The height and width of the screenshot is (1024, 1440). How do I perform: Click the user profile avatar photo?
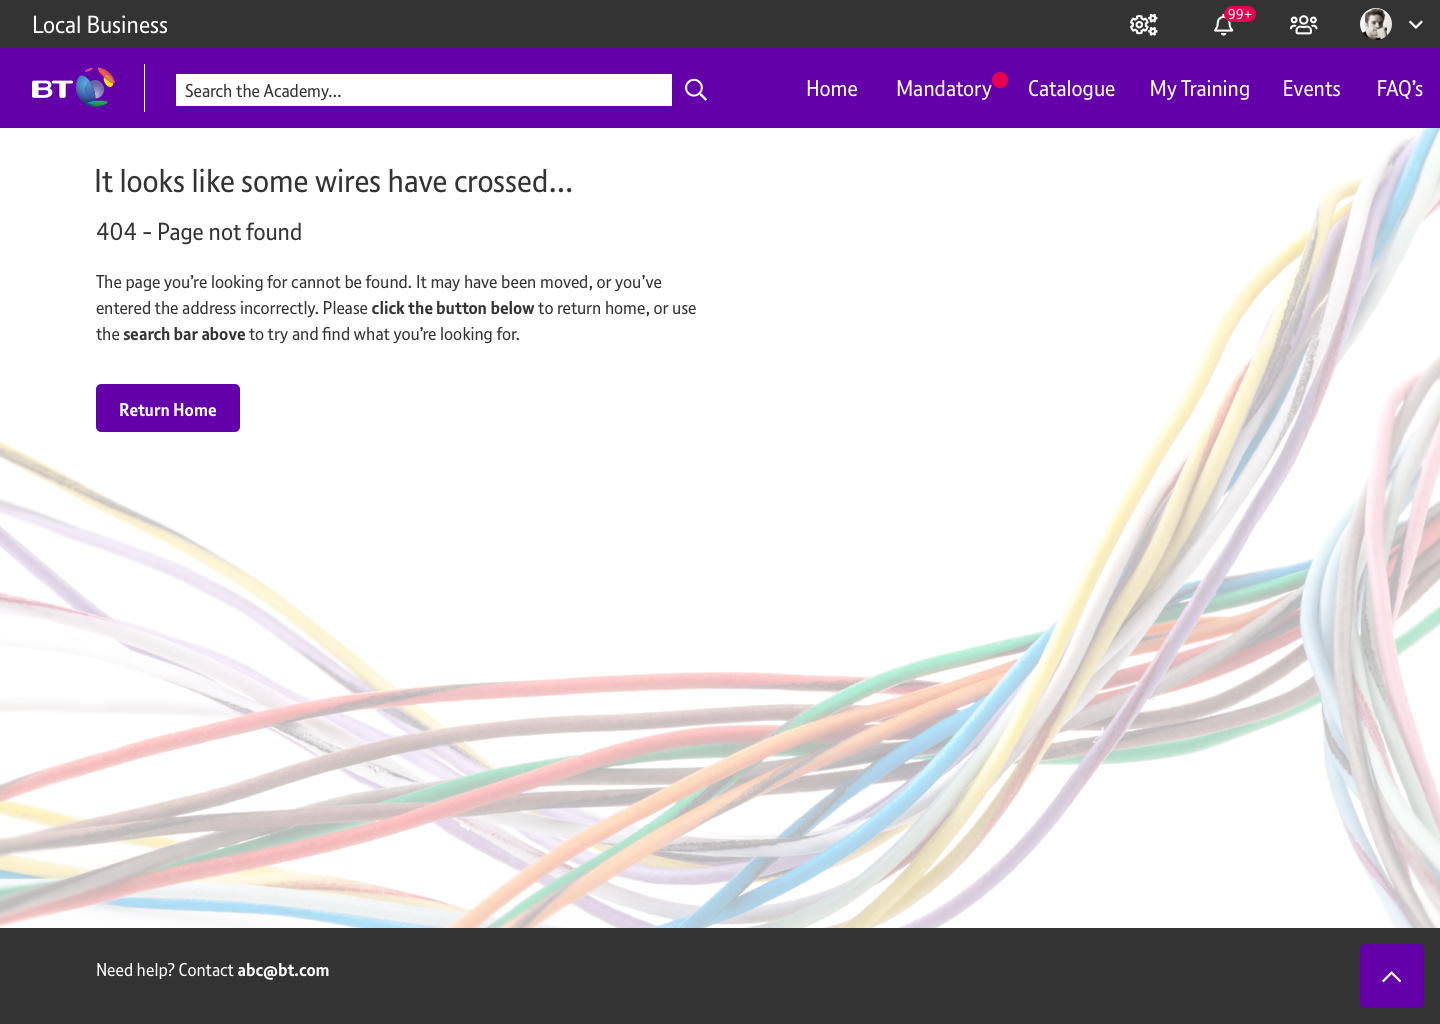point(1376,24)
